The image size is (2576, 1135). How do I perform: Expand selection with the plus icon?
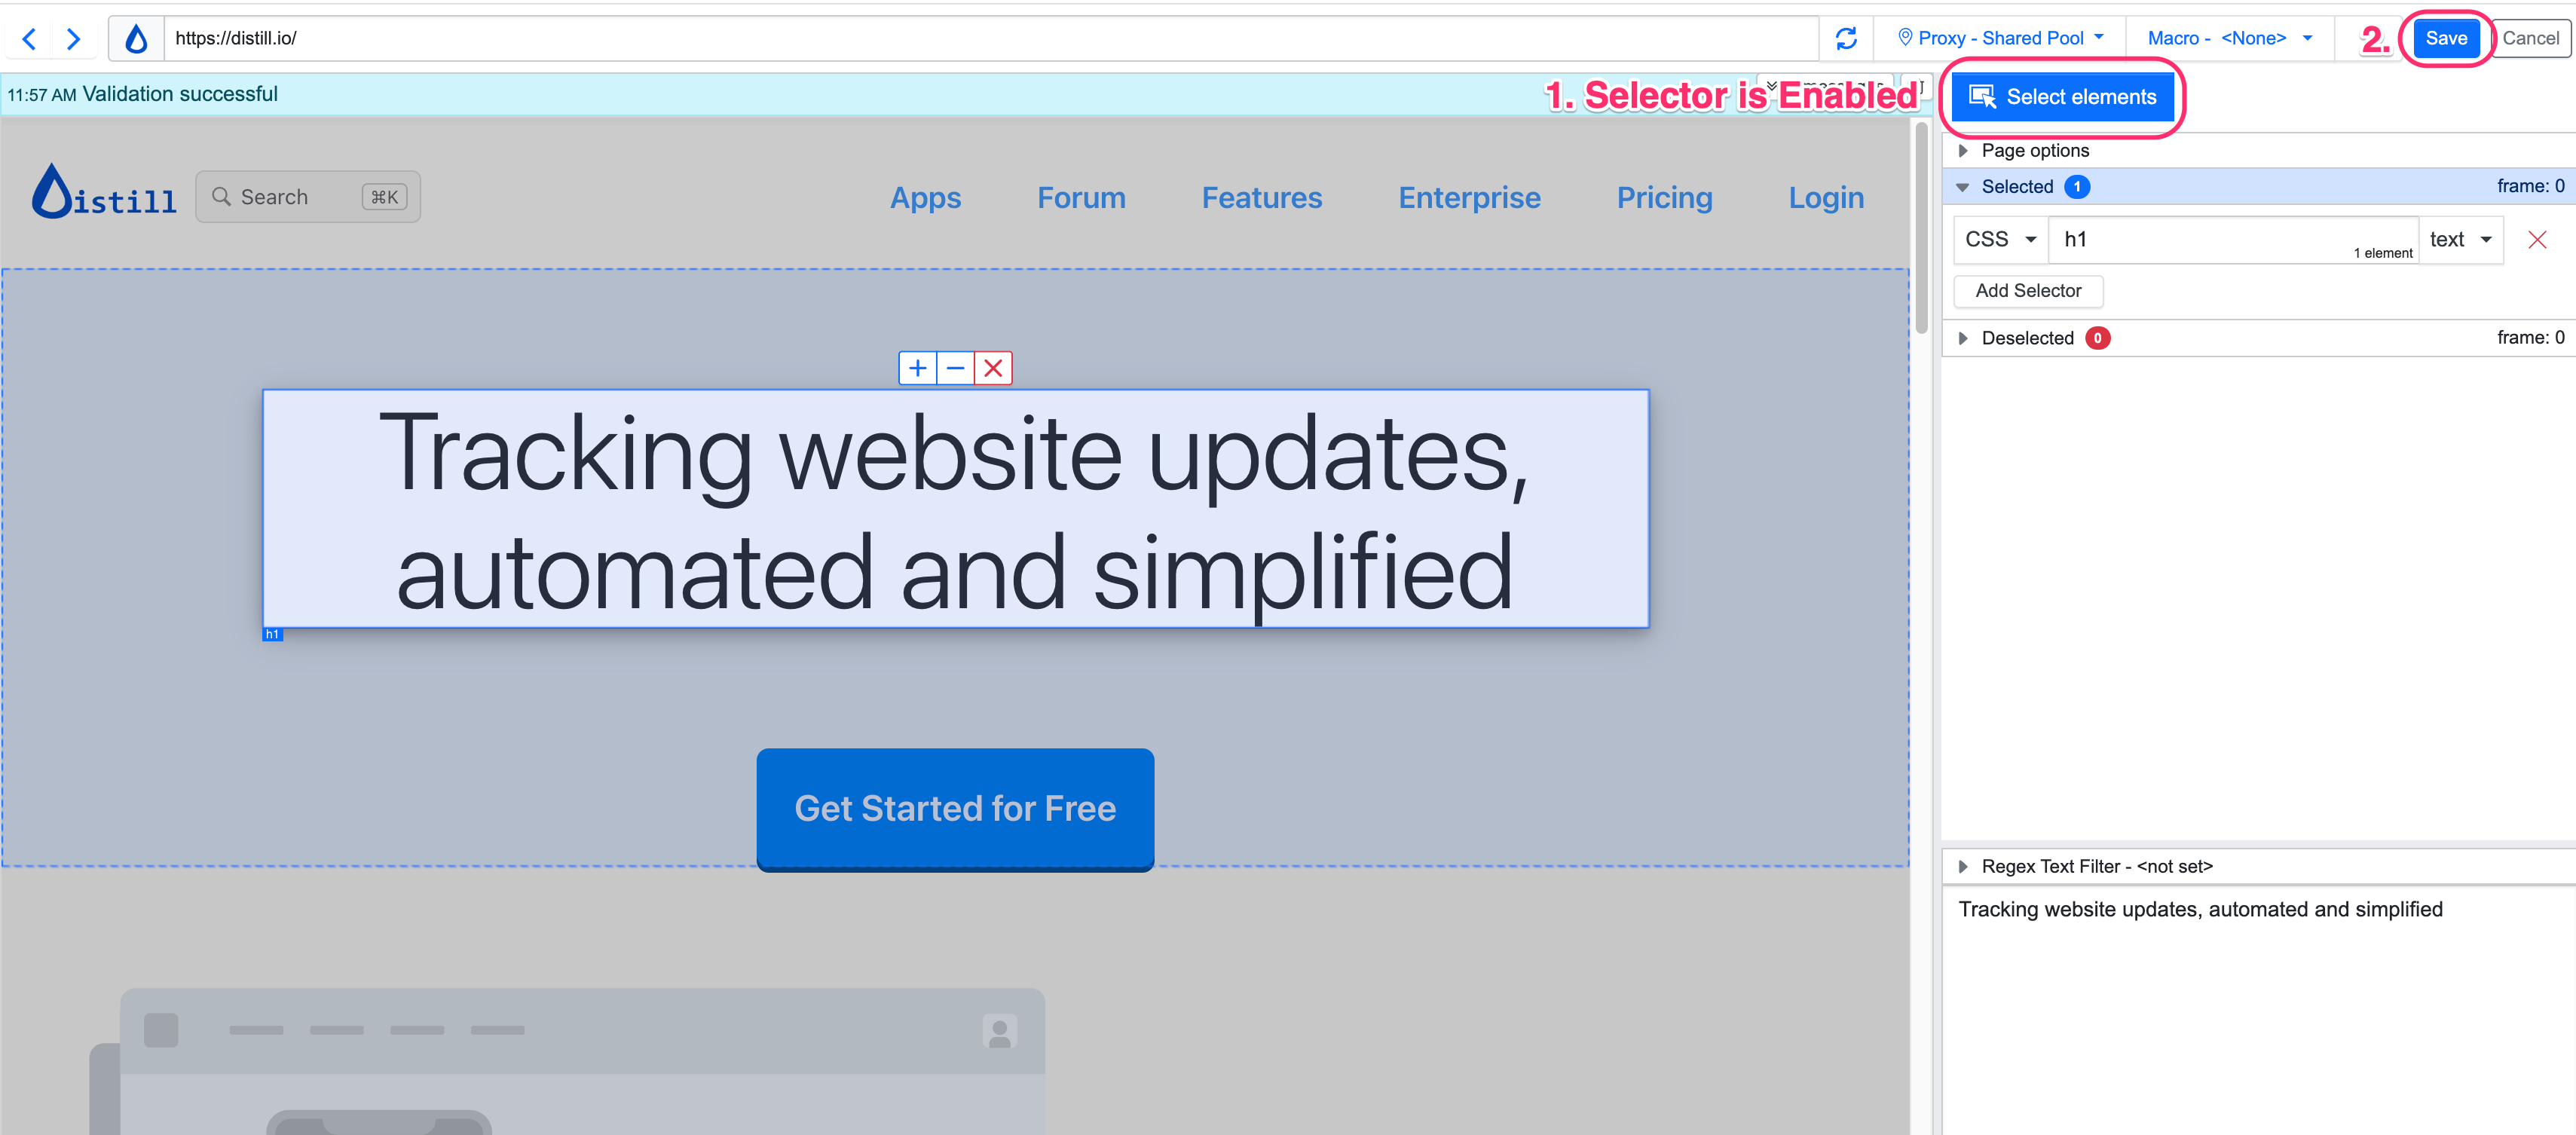[x=917, y=368]
